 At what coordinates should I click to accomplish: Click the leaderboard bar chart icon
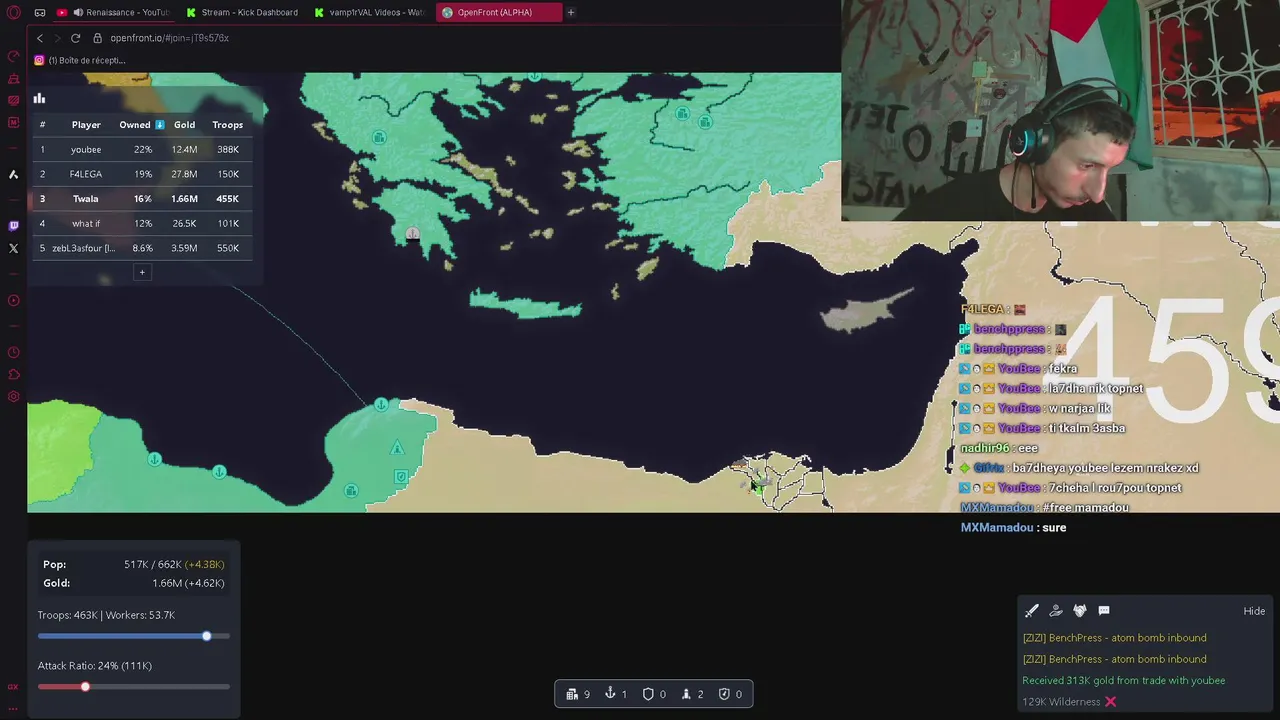[39, 98]
